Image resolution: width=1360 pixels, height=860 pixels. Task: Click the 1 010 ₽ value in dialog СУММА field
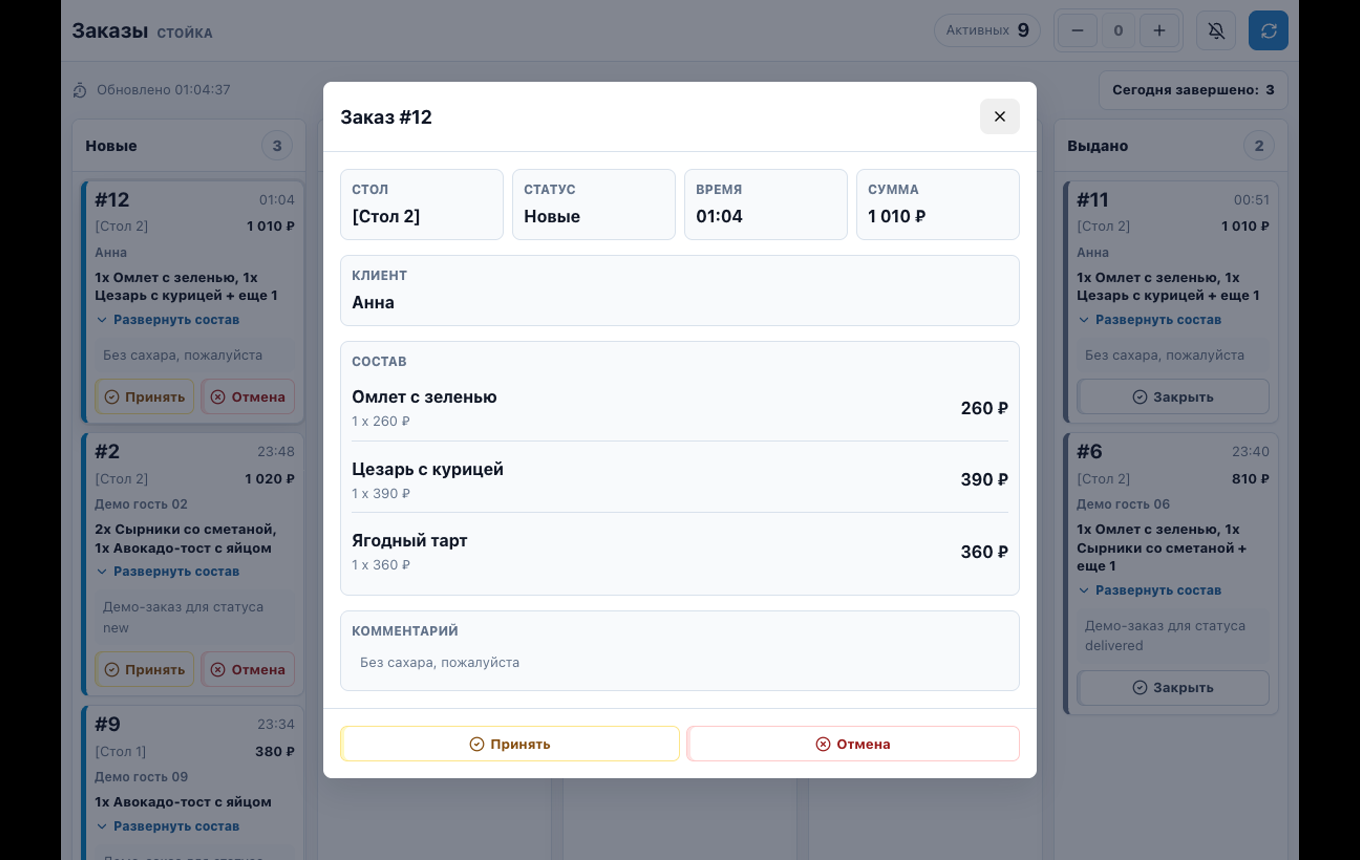tap(897, 217)
